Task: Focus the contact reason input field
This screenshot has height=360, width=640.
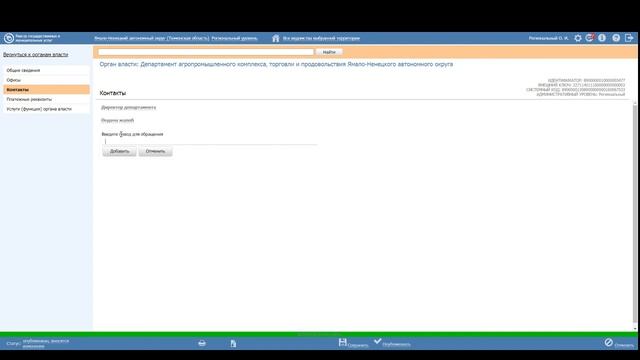Action: tap(210, 141)
